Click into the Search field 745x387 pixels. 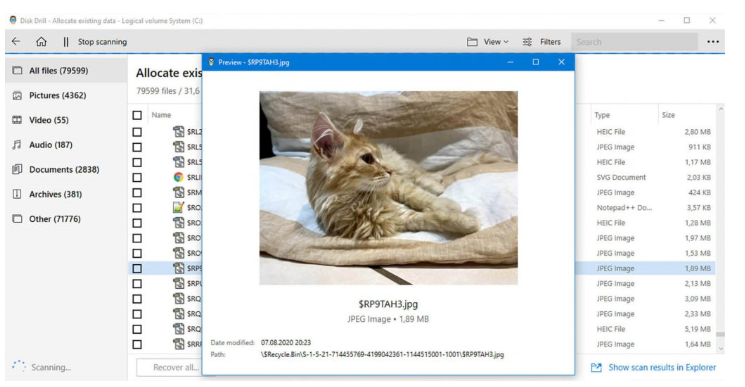point(634,42)
